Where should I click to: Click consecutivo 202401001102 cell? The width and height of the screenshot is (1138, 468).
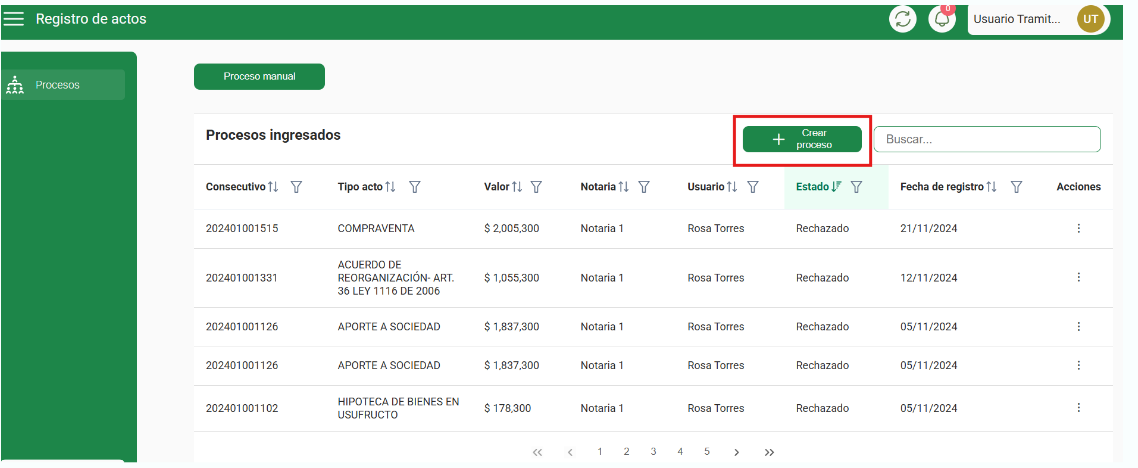(242, 409)
